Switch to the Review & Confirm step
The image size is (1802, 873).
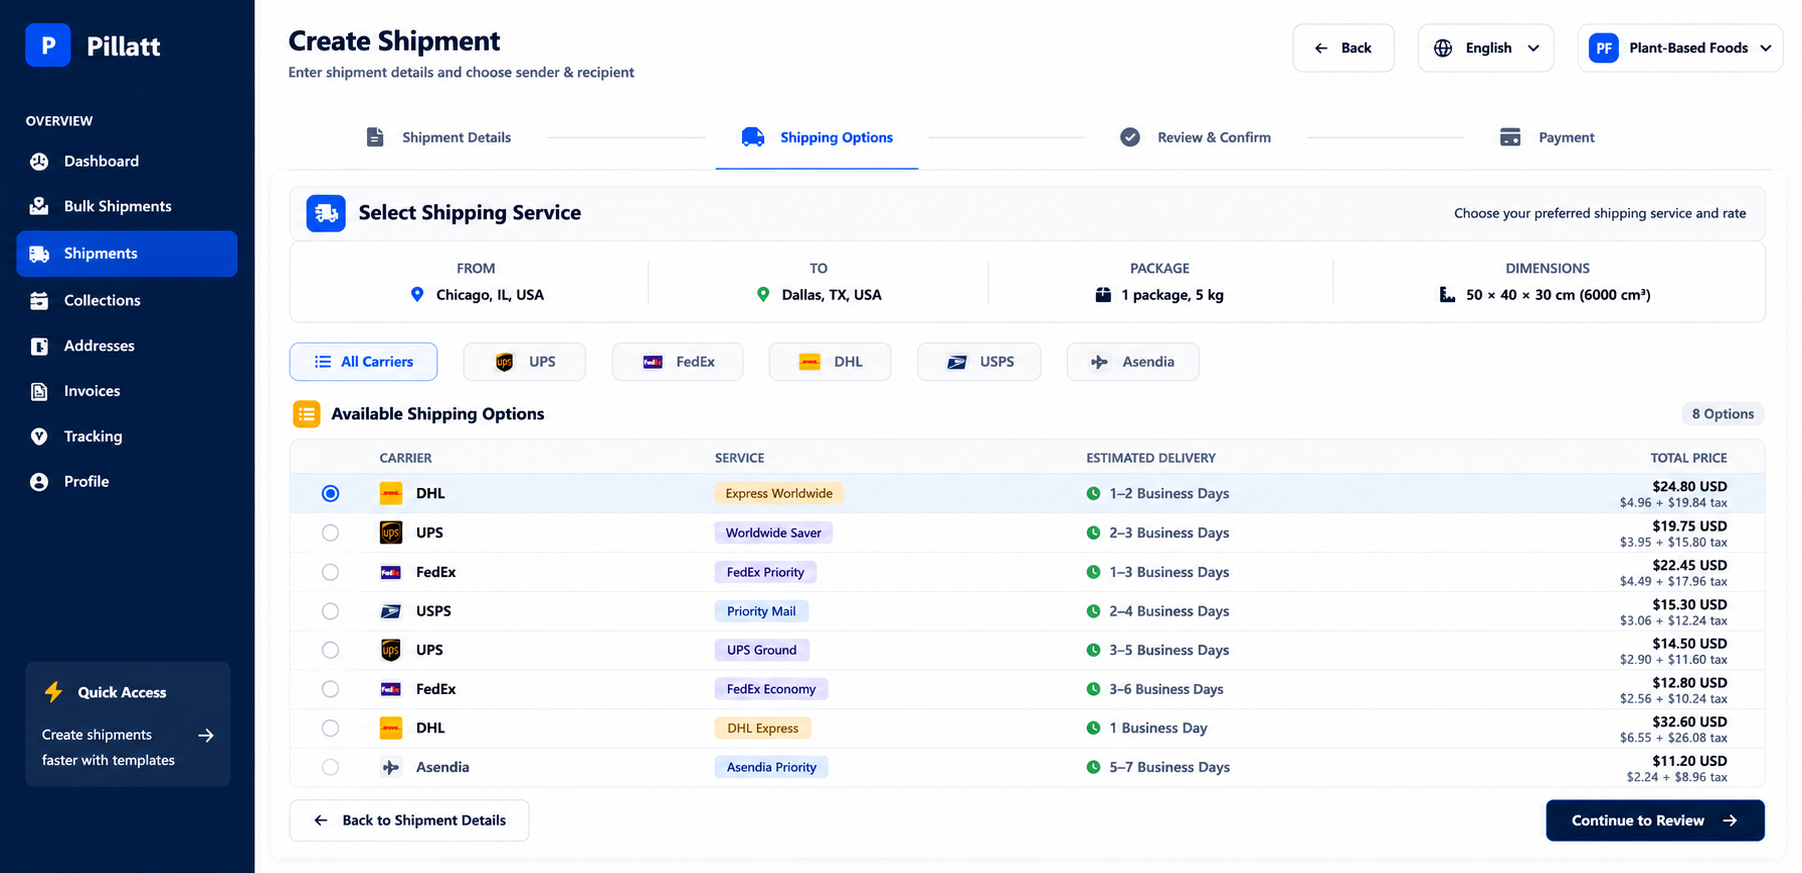[1196, 137]
